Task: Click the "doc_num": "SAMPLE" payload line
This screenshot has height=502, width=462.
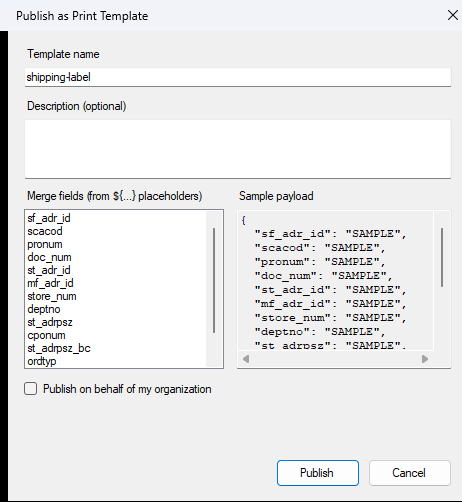Action: [x=324, y=276]
